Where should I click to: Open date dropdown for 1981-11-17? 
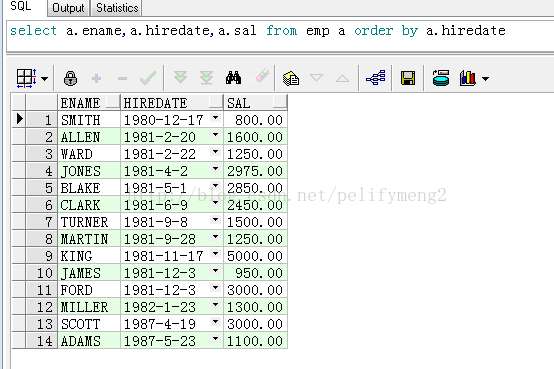[215, 254]
